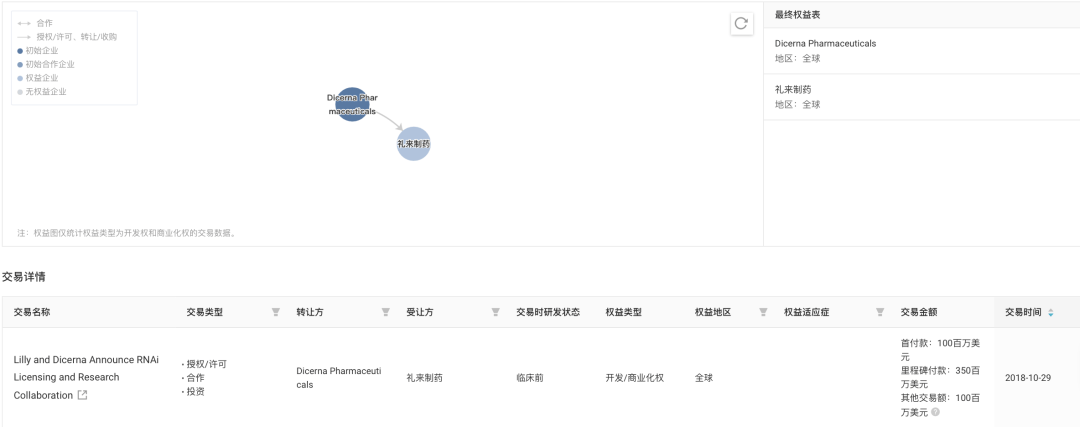
Task: Click the refresh graph icon
Action: pyautogui.click(x=740, y=23)
